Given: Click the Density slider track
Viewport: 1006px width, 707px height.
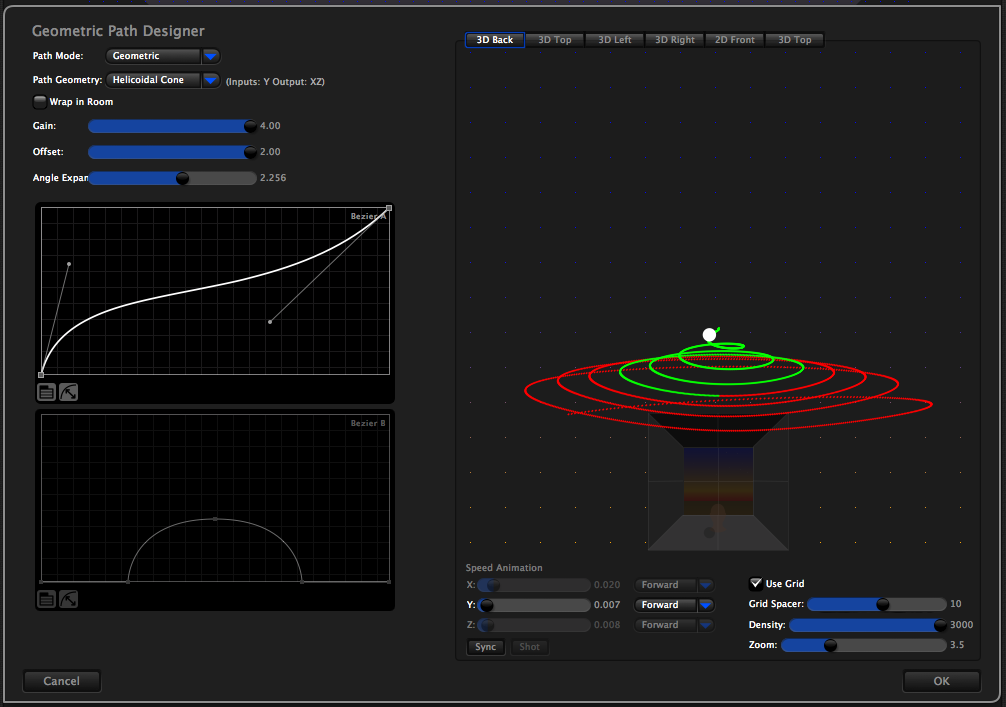Looking at the screenshot, I should (867, 625).
